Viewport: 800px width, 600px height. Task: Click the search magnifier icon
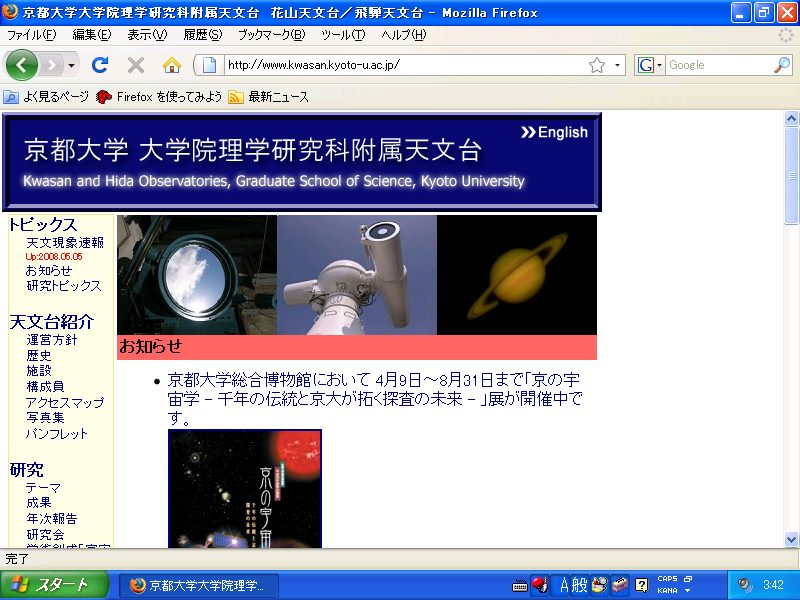(x=782, y=65)
